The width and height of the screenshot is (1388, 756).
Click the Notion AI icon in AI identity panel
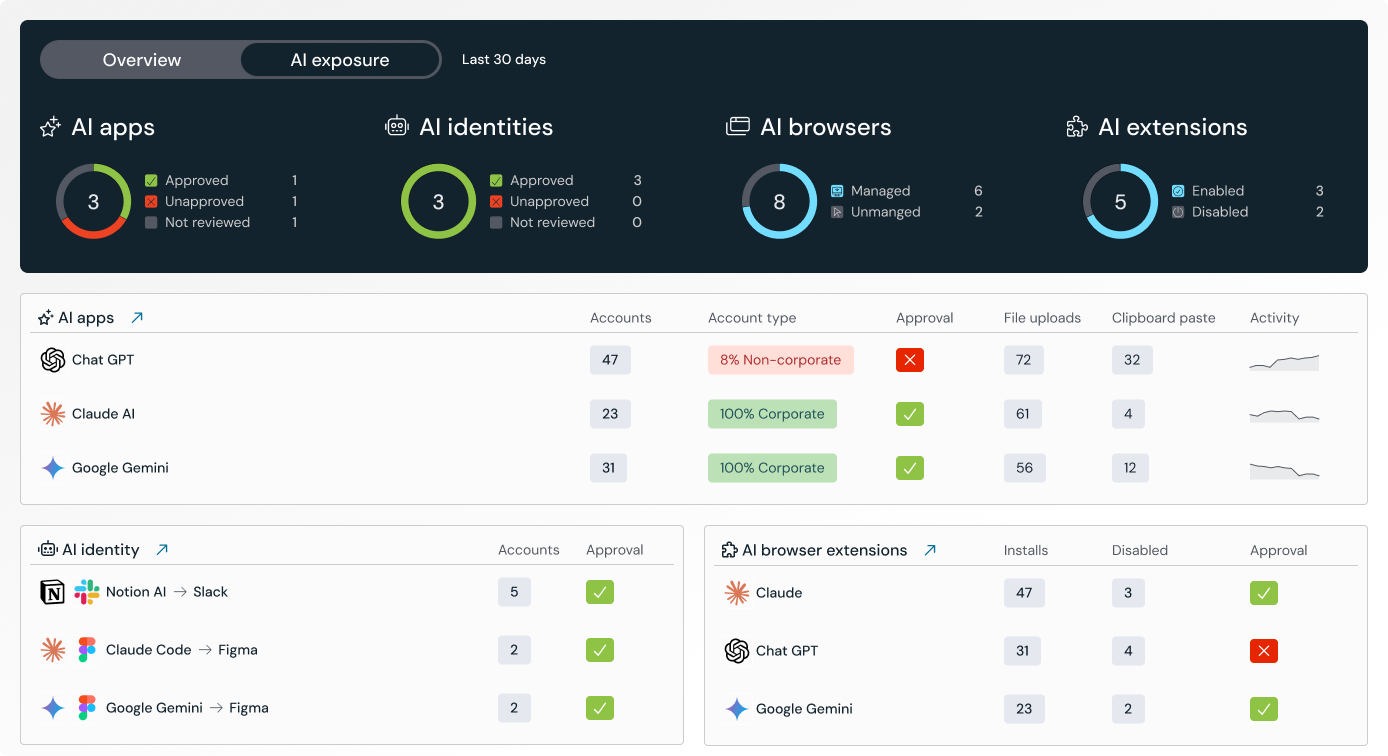pyautogui.click(x=50, y=591)
